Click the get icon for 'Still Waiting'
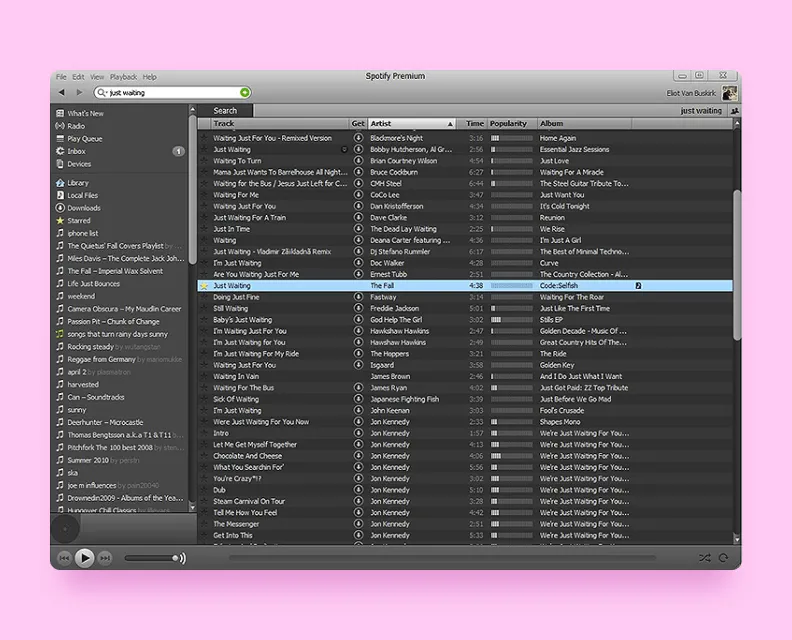792x640 pixels. pyautogui.click(x=358, y=308)
